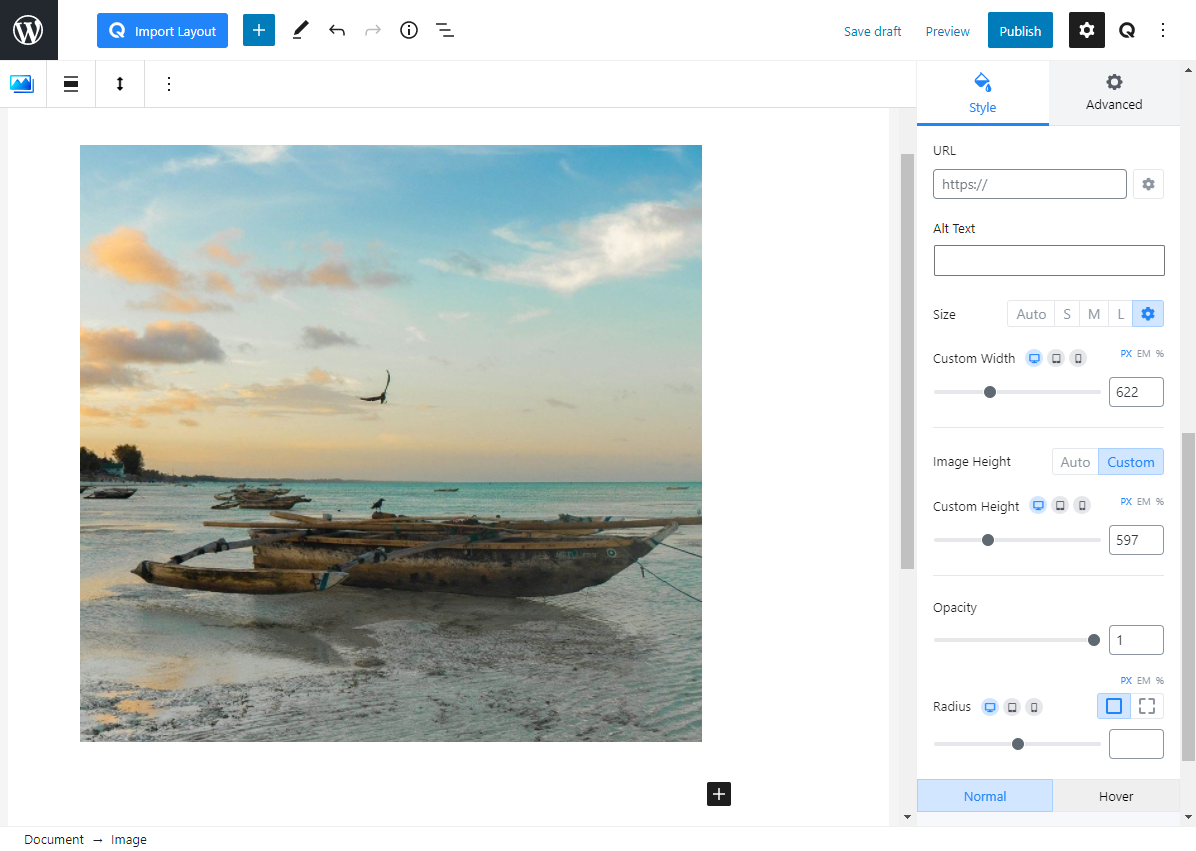The width and height of the screenshot is (1196, 851).
Task: Click the vertical move arrows icon
Action: coord(120,84)
